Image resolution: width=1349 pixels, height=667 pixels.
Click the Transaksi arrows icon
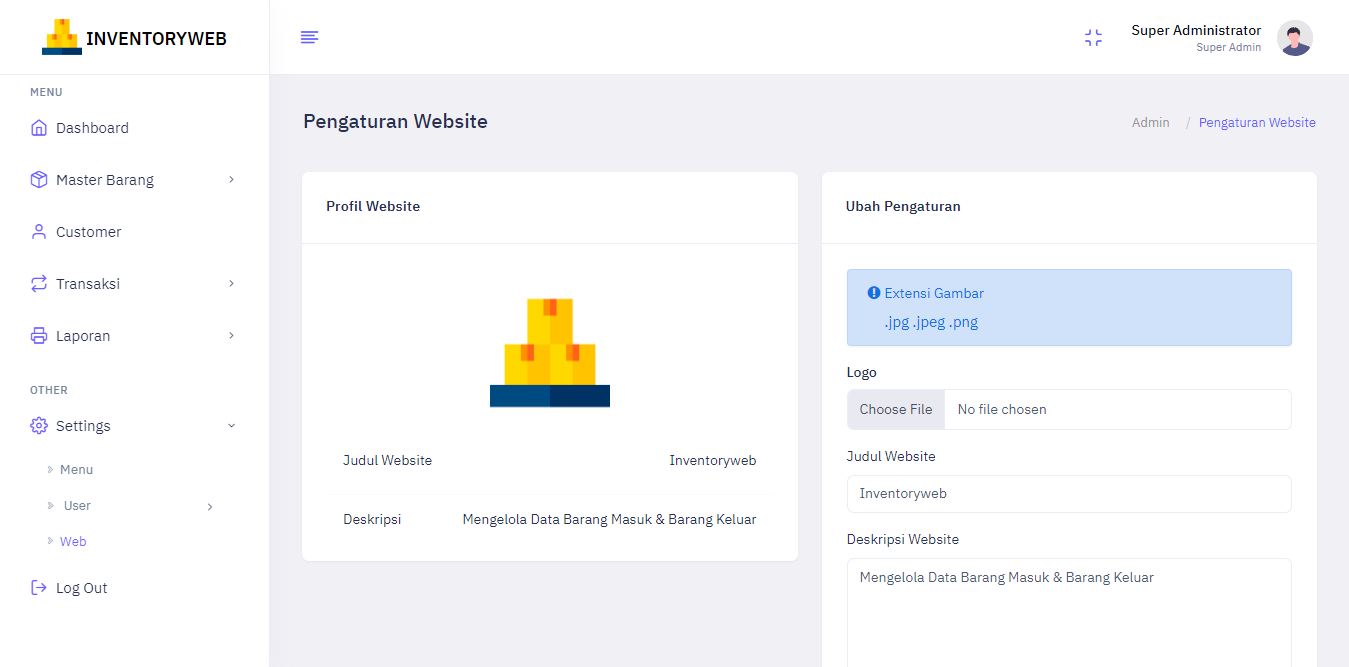pos(38,283)
